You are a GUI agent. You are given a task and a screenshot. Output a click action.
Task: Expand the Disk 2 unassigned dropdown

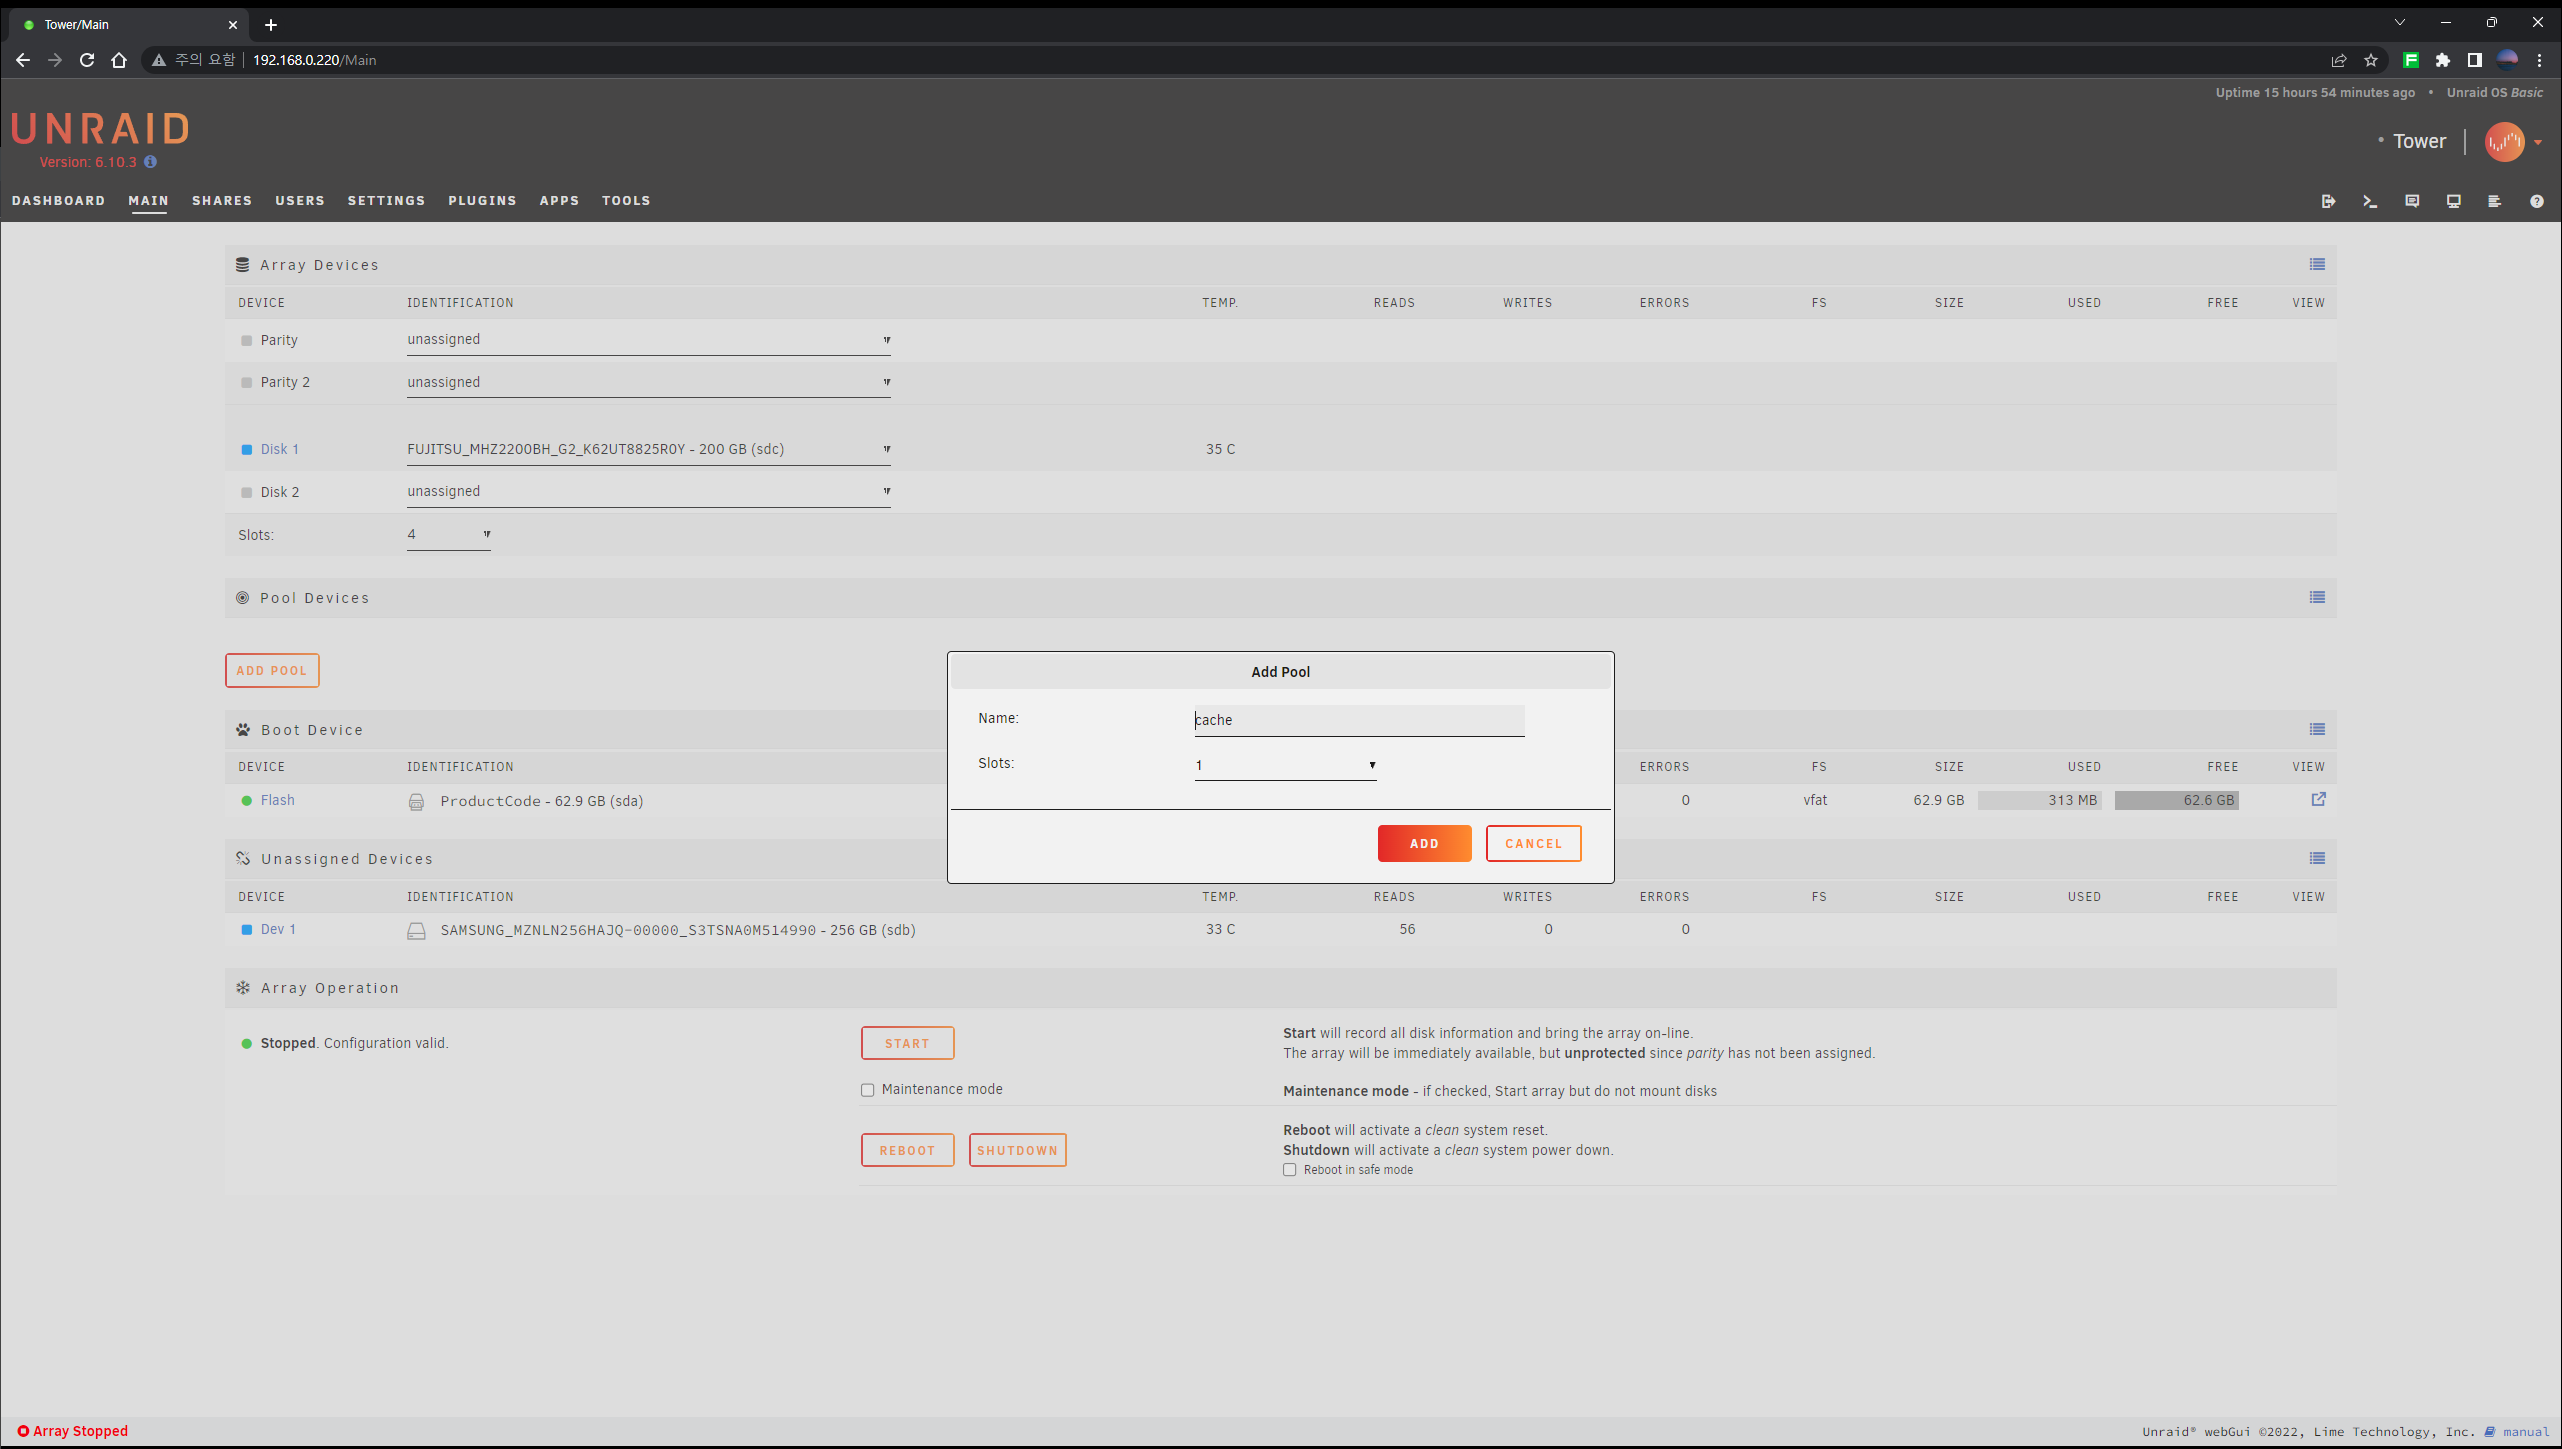coord(648,491)
